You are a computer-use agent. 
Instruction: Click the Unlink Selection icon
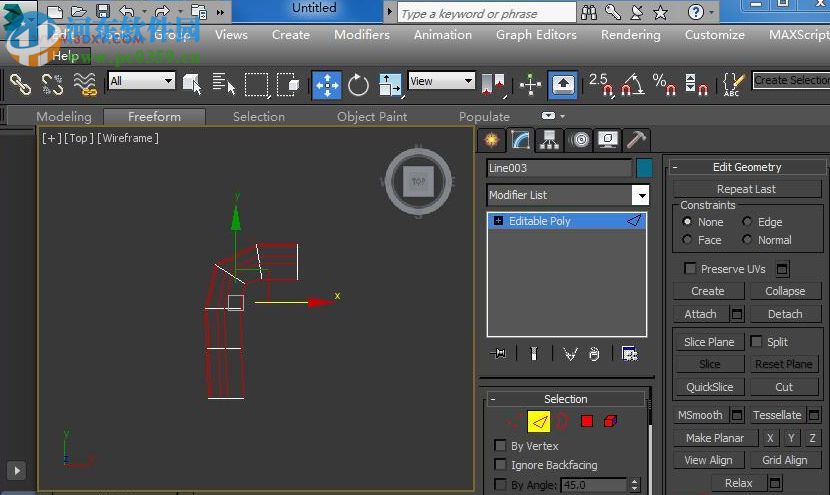(52, 85)
